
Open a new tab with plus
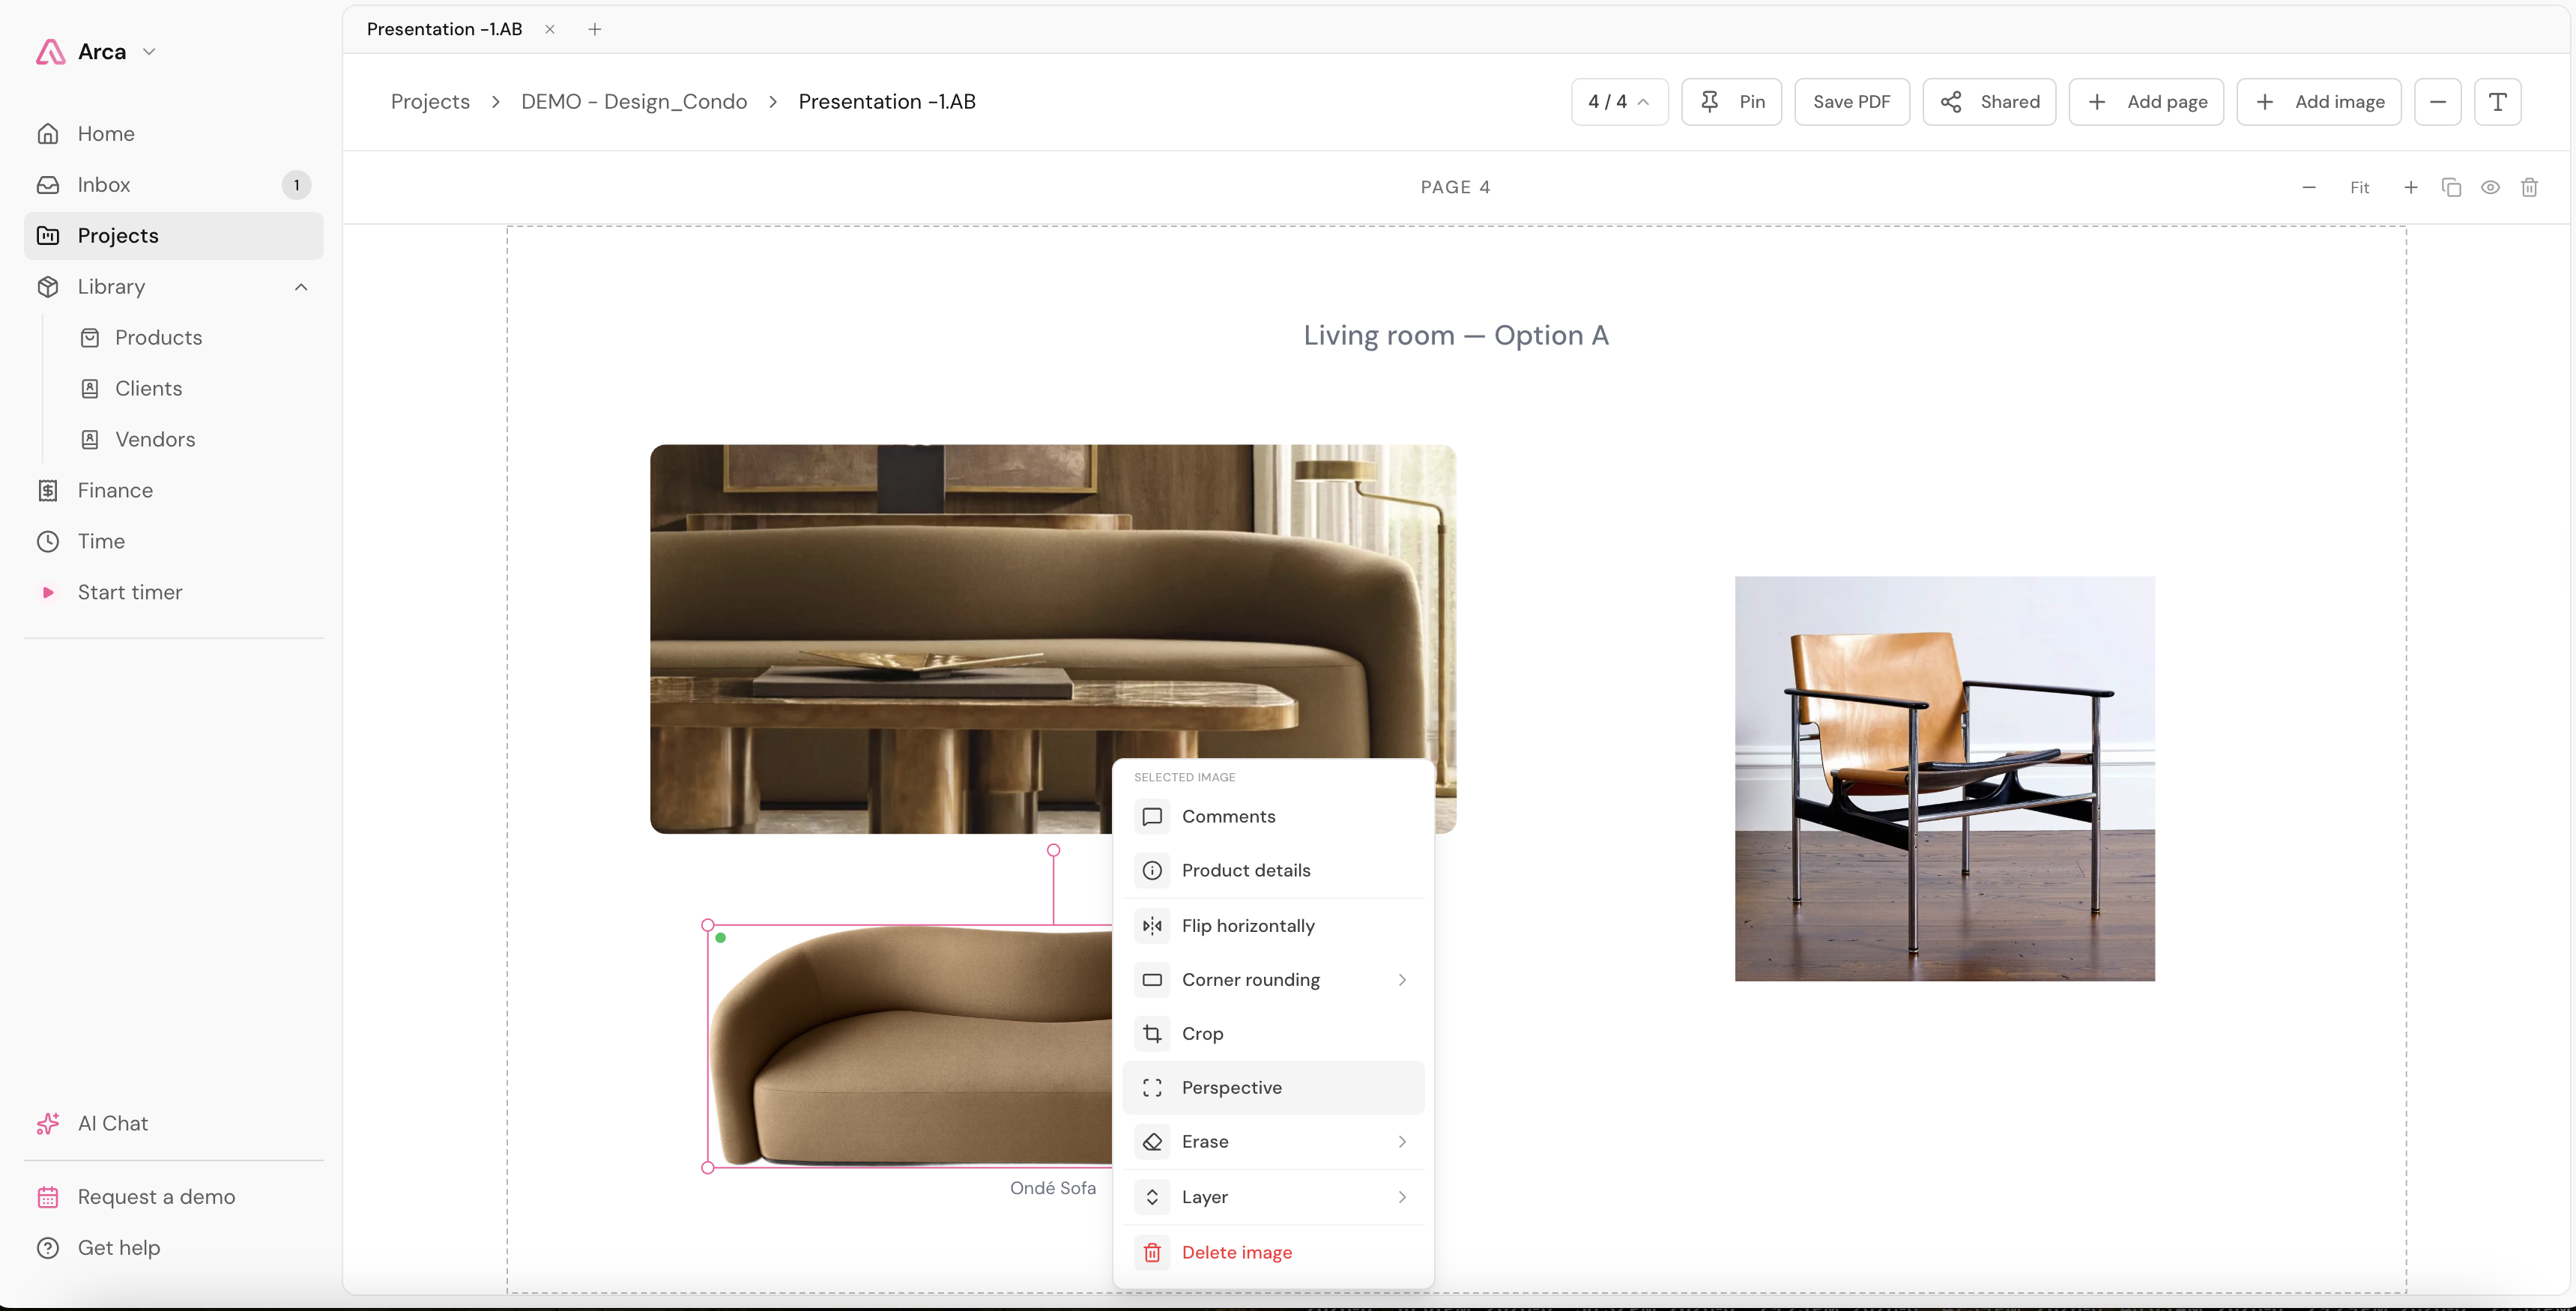click(595, 29)
